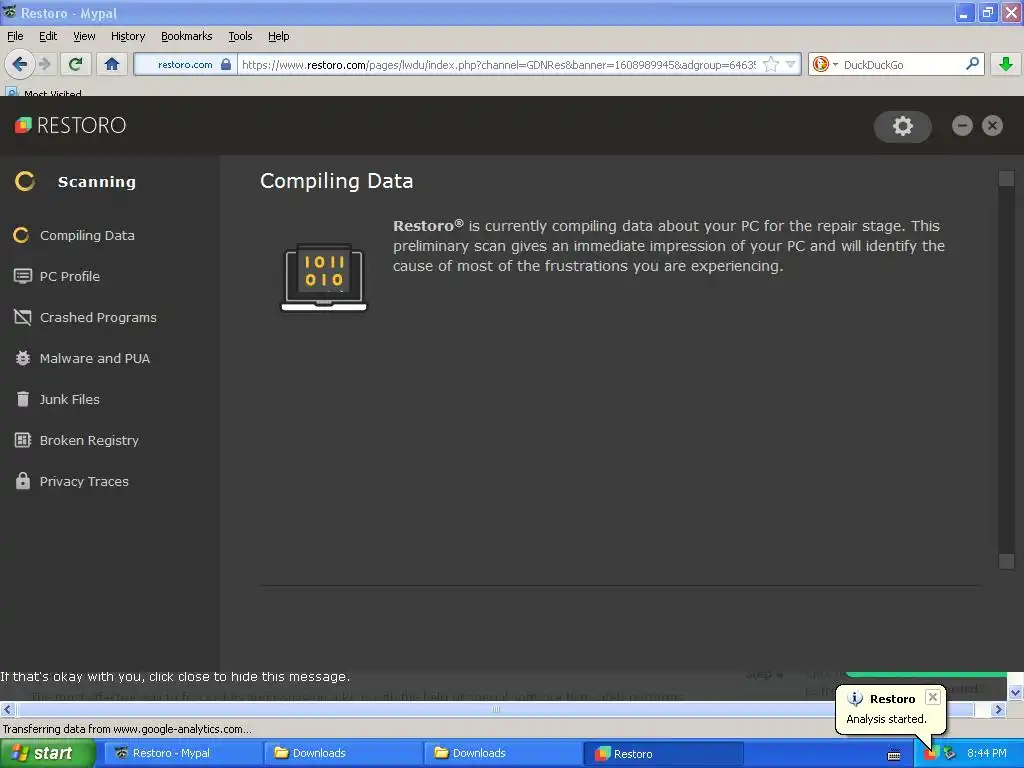Select Junk Files in sidebar
This screenshot has height=768, width=1024.
[69, 399]
